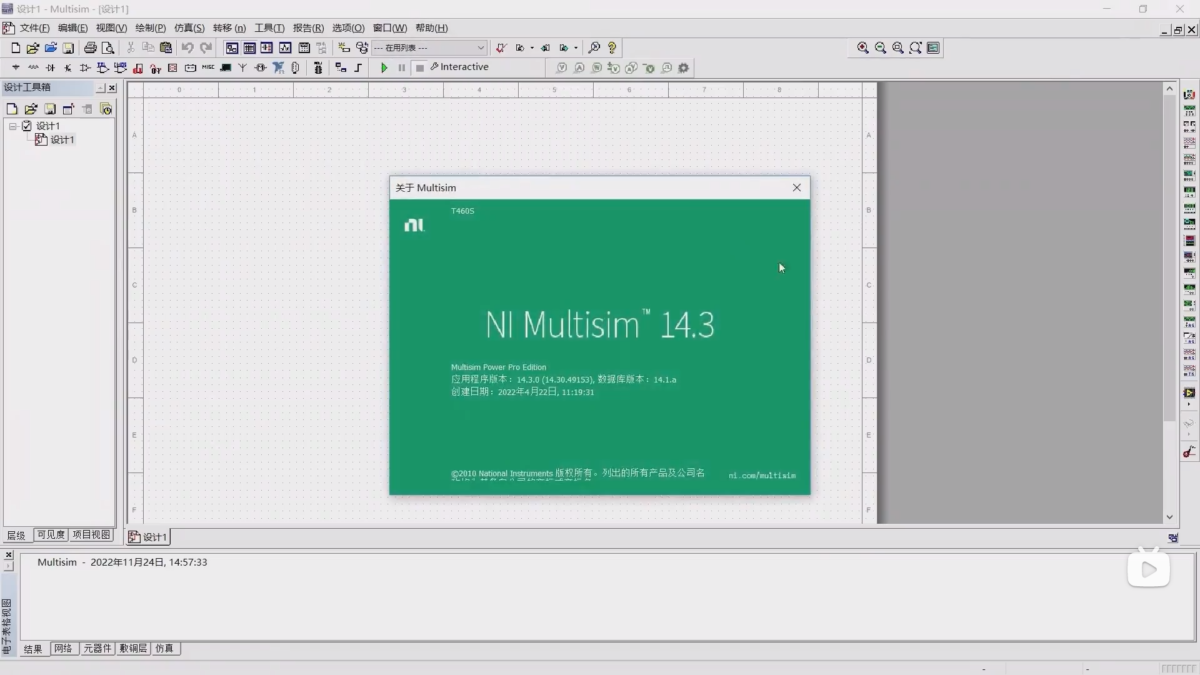Click the Zoom to fit page icon
Viewport: 1200px width, 675px height.
tap(915, 48)
